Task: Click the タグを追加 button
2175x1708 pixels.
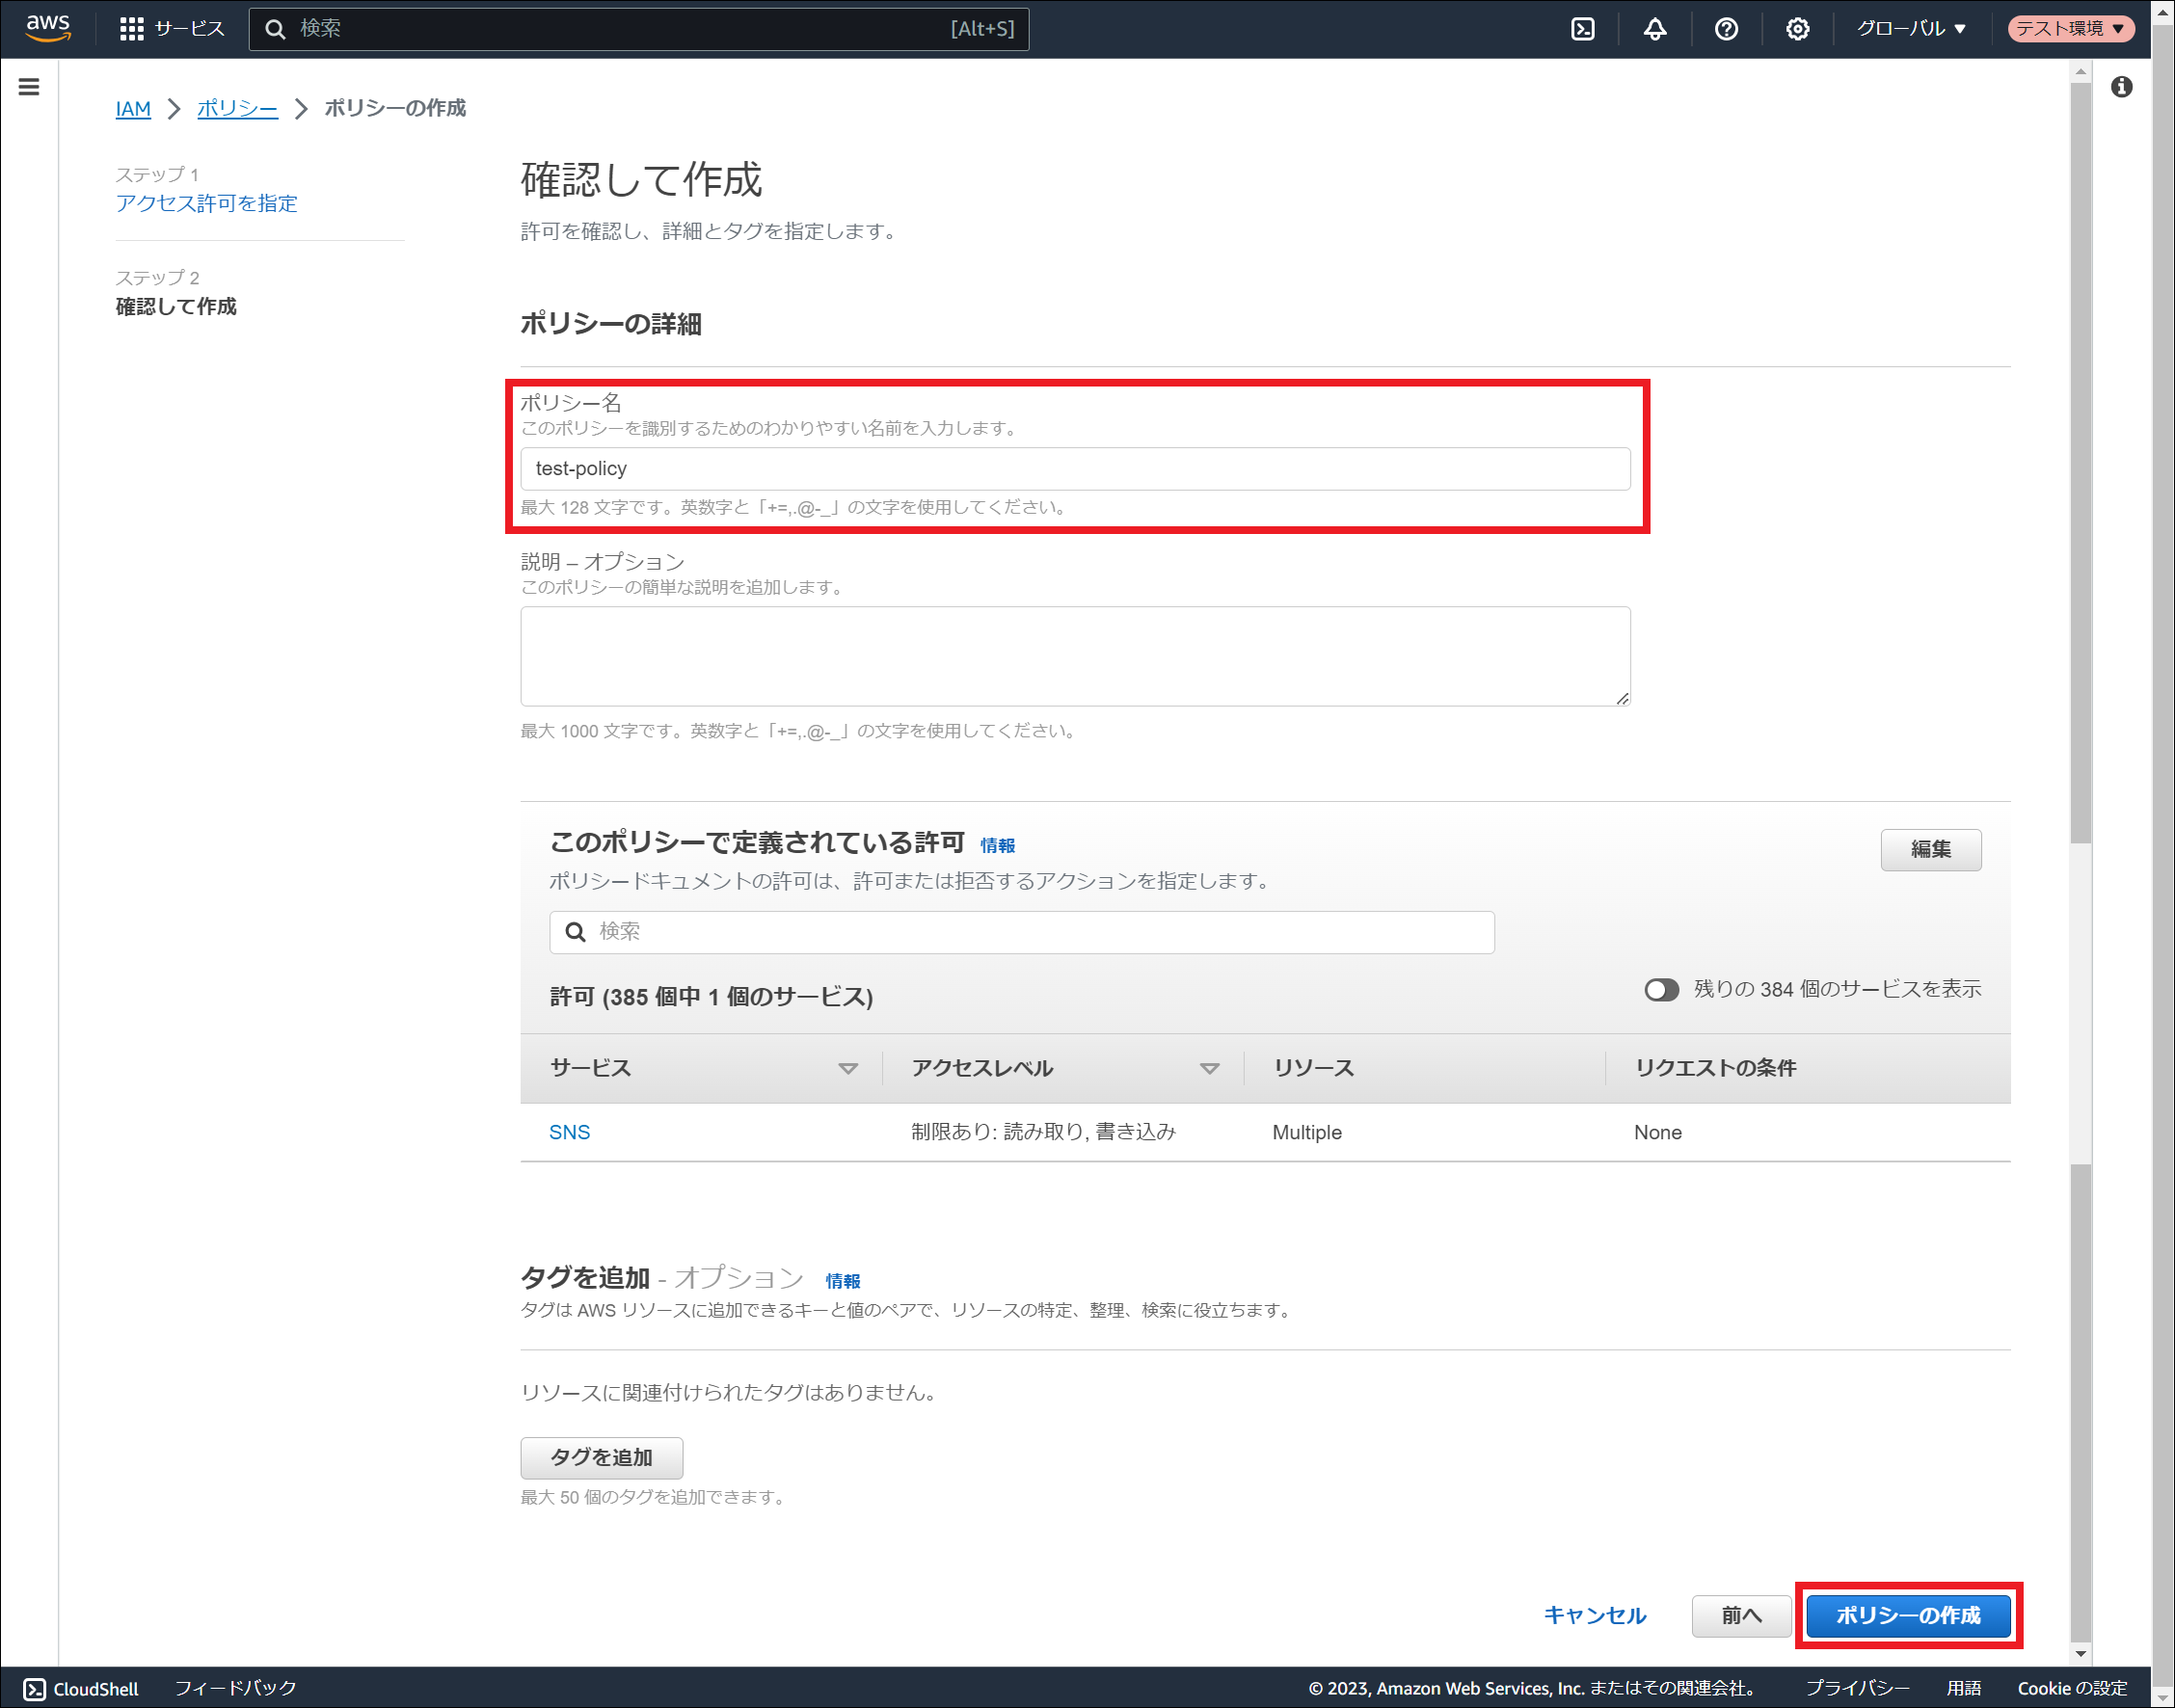Action: click(x=601, y=1457)
